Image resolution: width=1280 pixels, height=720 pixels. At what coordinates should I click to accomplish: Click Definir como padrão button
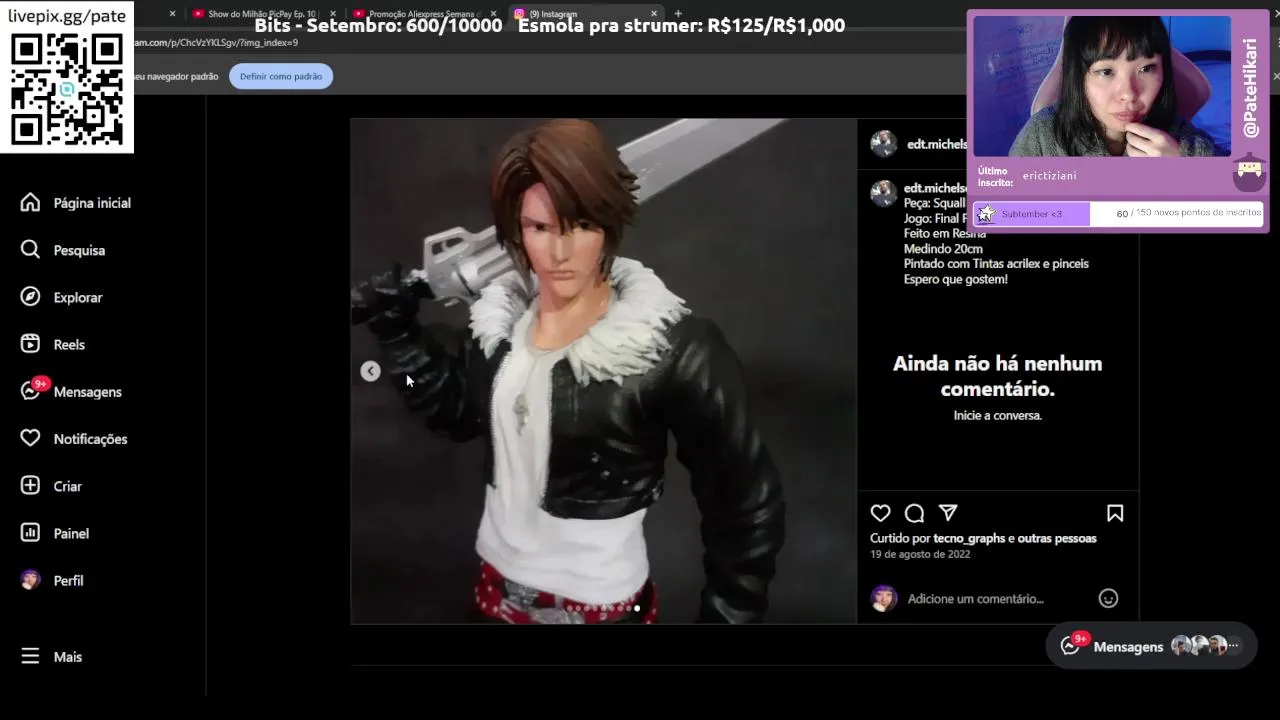(x=281, y=76)
